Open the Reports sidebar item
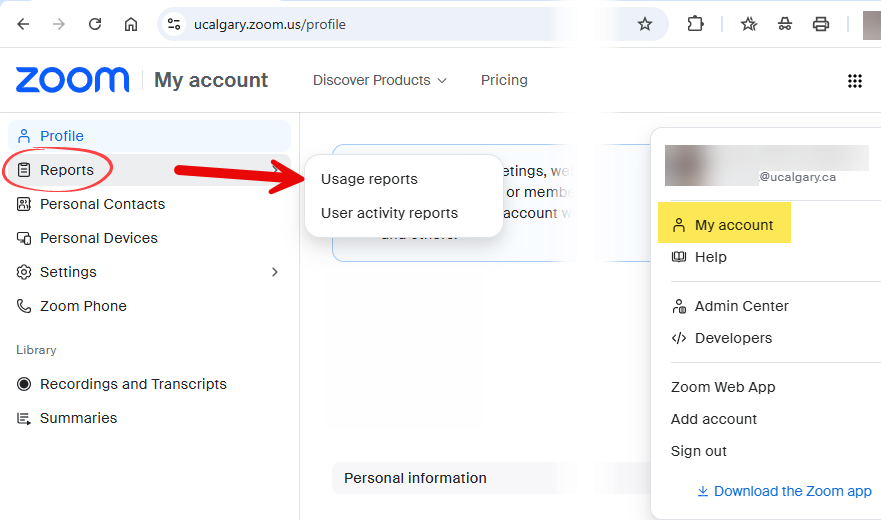 click(149, 170)
